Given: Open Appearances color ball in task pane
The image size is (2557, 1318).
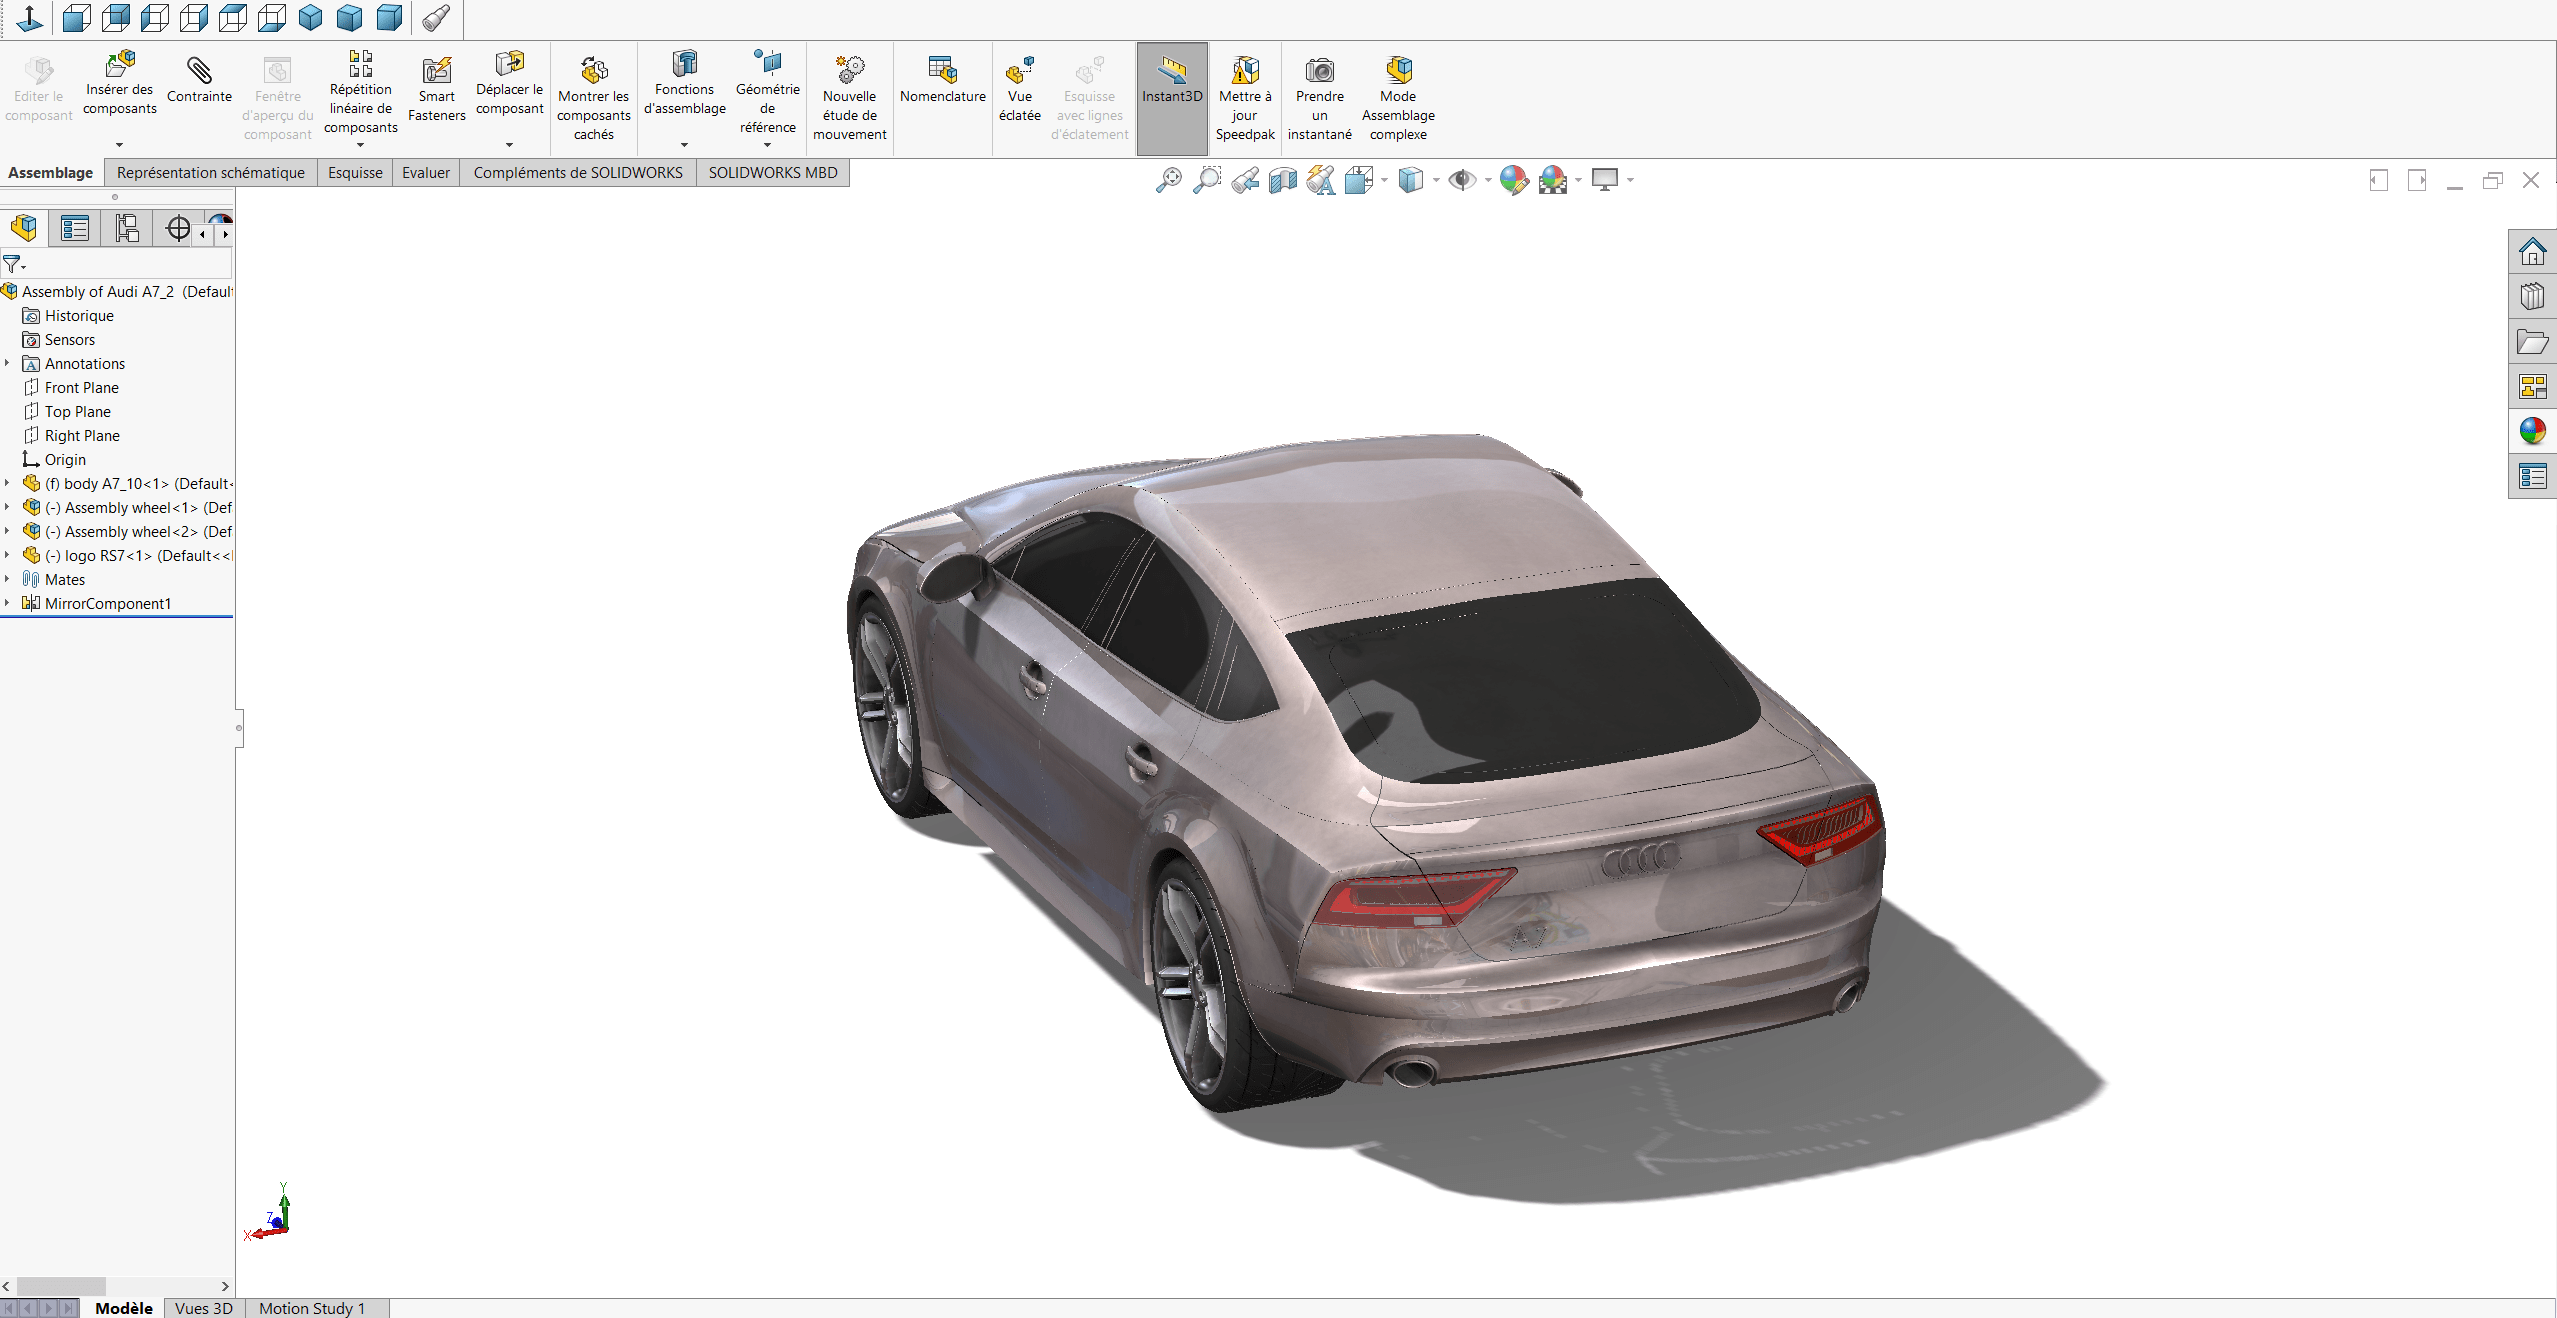Looking at the screenshot, I should click(2533, 431).
